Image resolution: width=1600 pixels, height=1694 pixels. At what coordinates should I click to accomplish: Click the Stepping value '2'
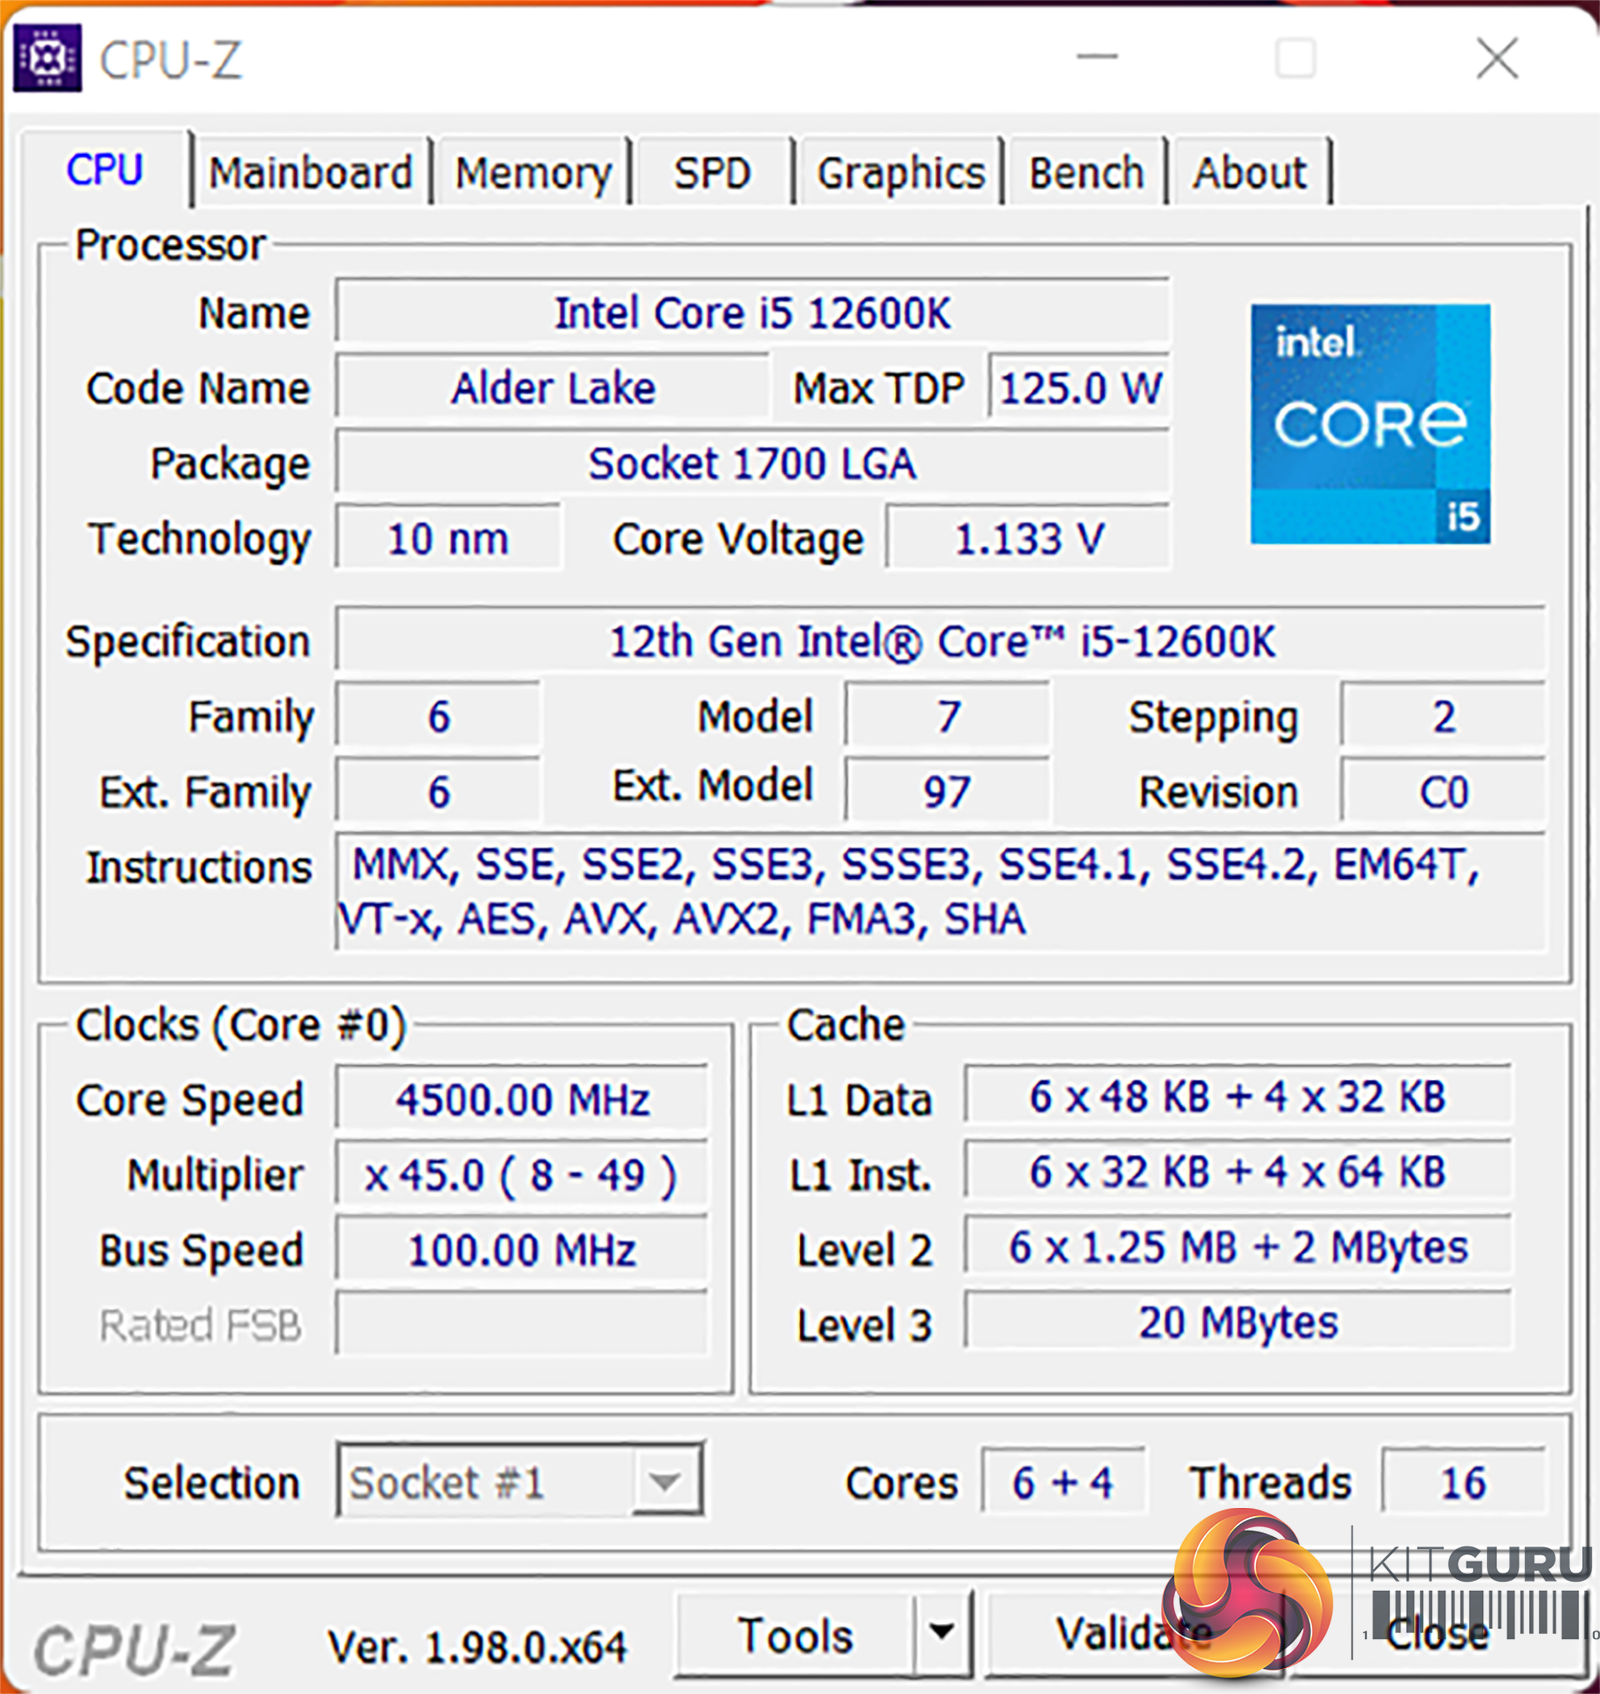[x=1443, y=716]
